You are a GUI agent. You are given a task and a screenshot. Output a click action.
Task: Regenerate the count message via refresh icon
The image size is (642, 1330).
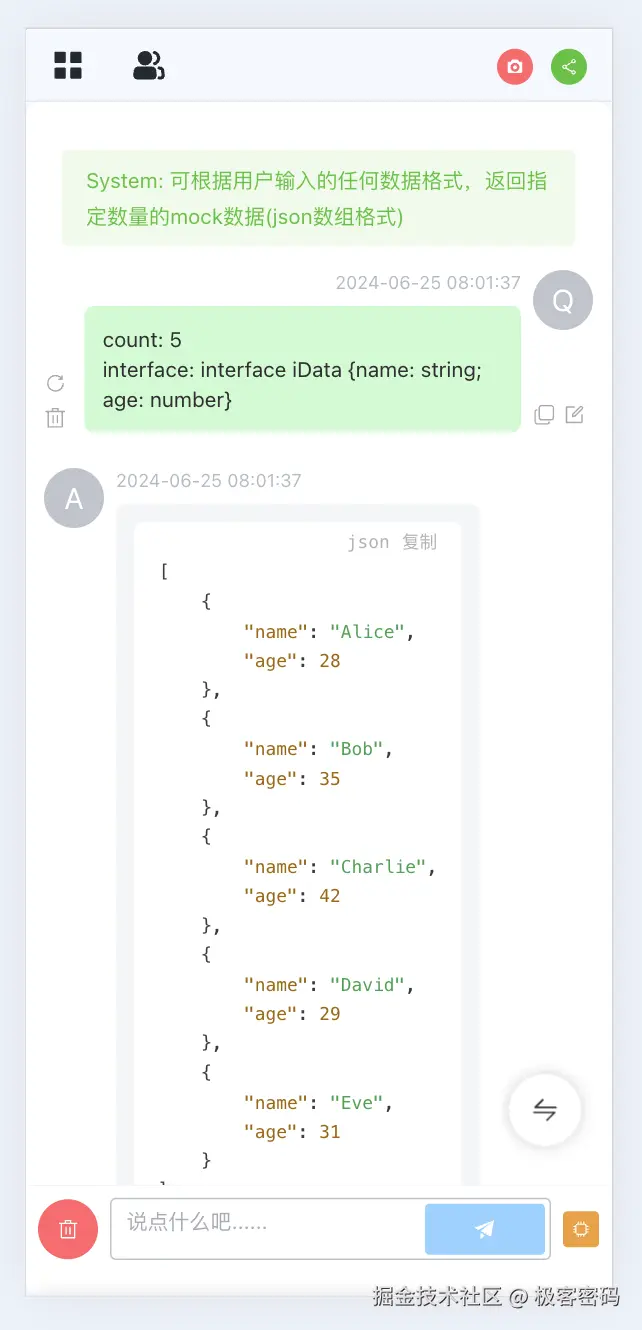coord(55,384)
